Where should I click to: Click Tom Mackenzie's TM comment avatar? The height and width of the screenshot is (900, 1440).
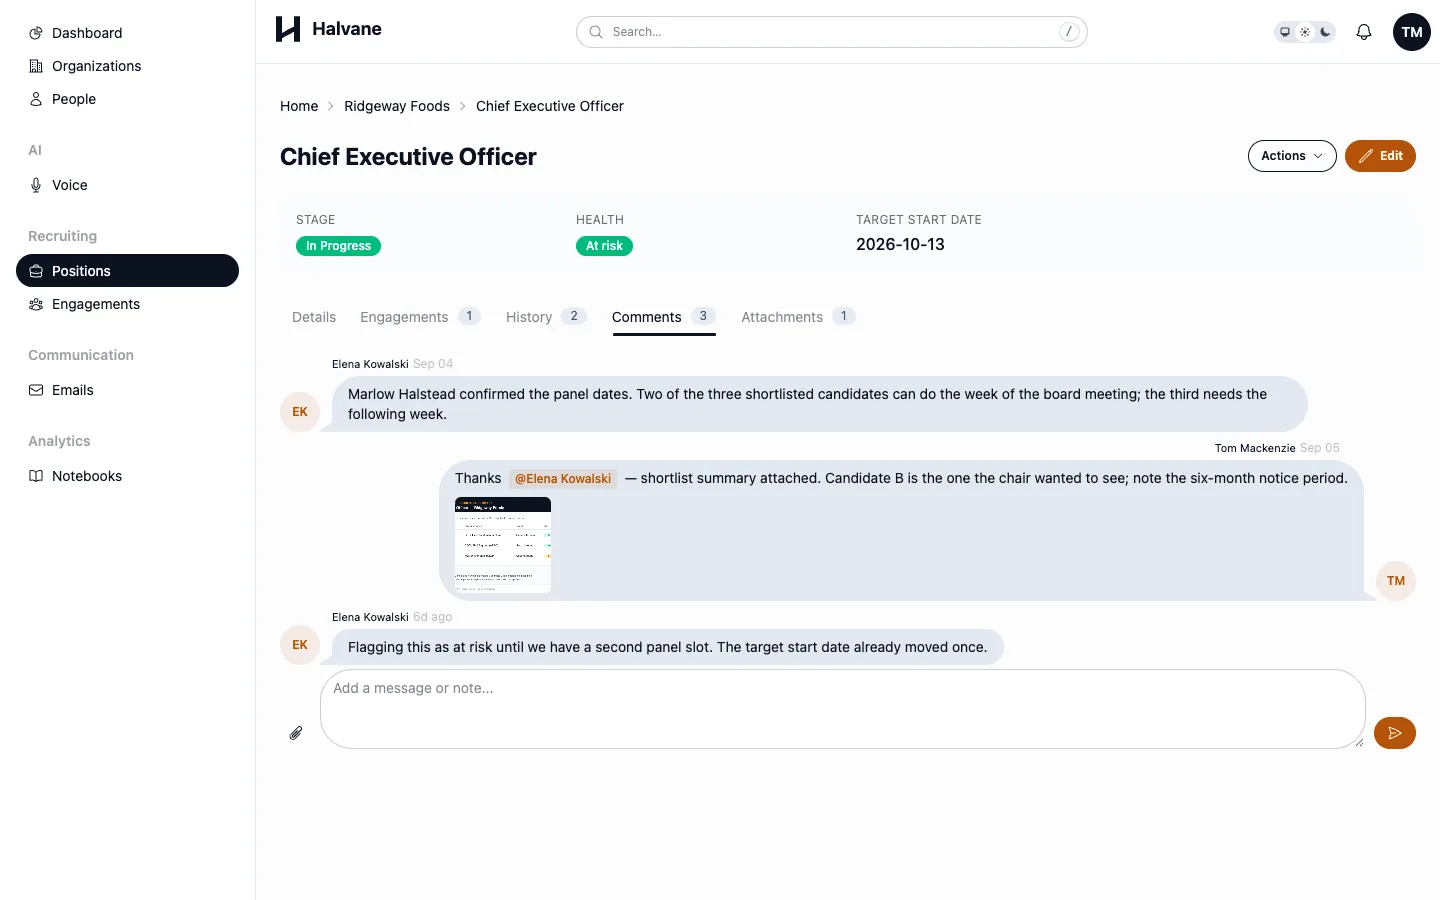point(1396,581)
